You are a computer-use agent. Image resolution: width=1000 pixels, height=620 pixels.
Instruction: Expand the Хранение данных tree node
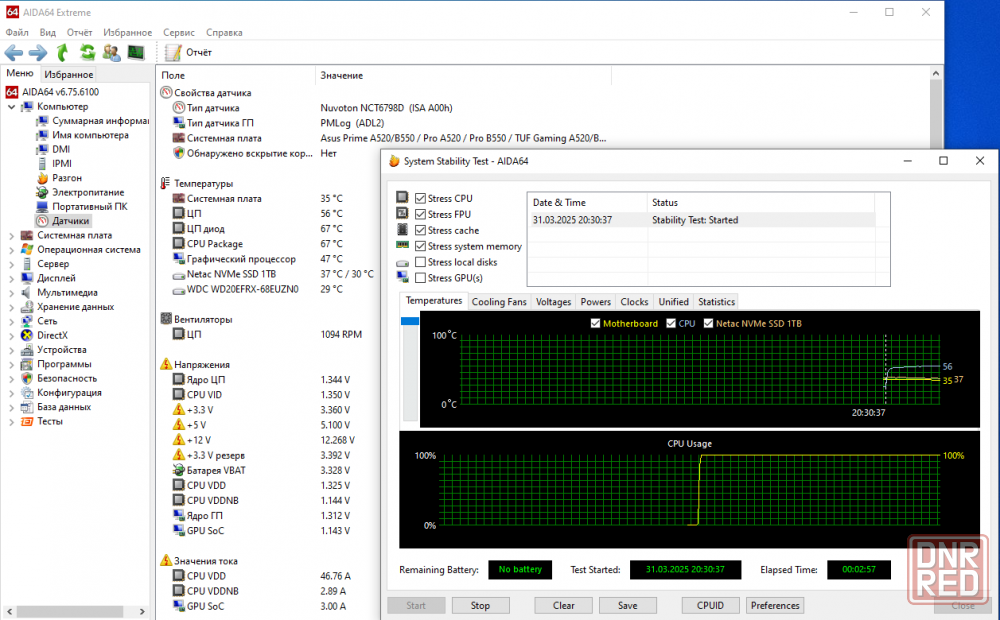(x=11, y=307)
